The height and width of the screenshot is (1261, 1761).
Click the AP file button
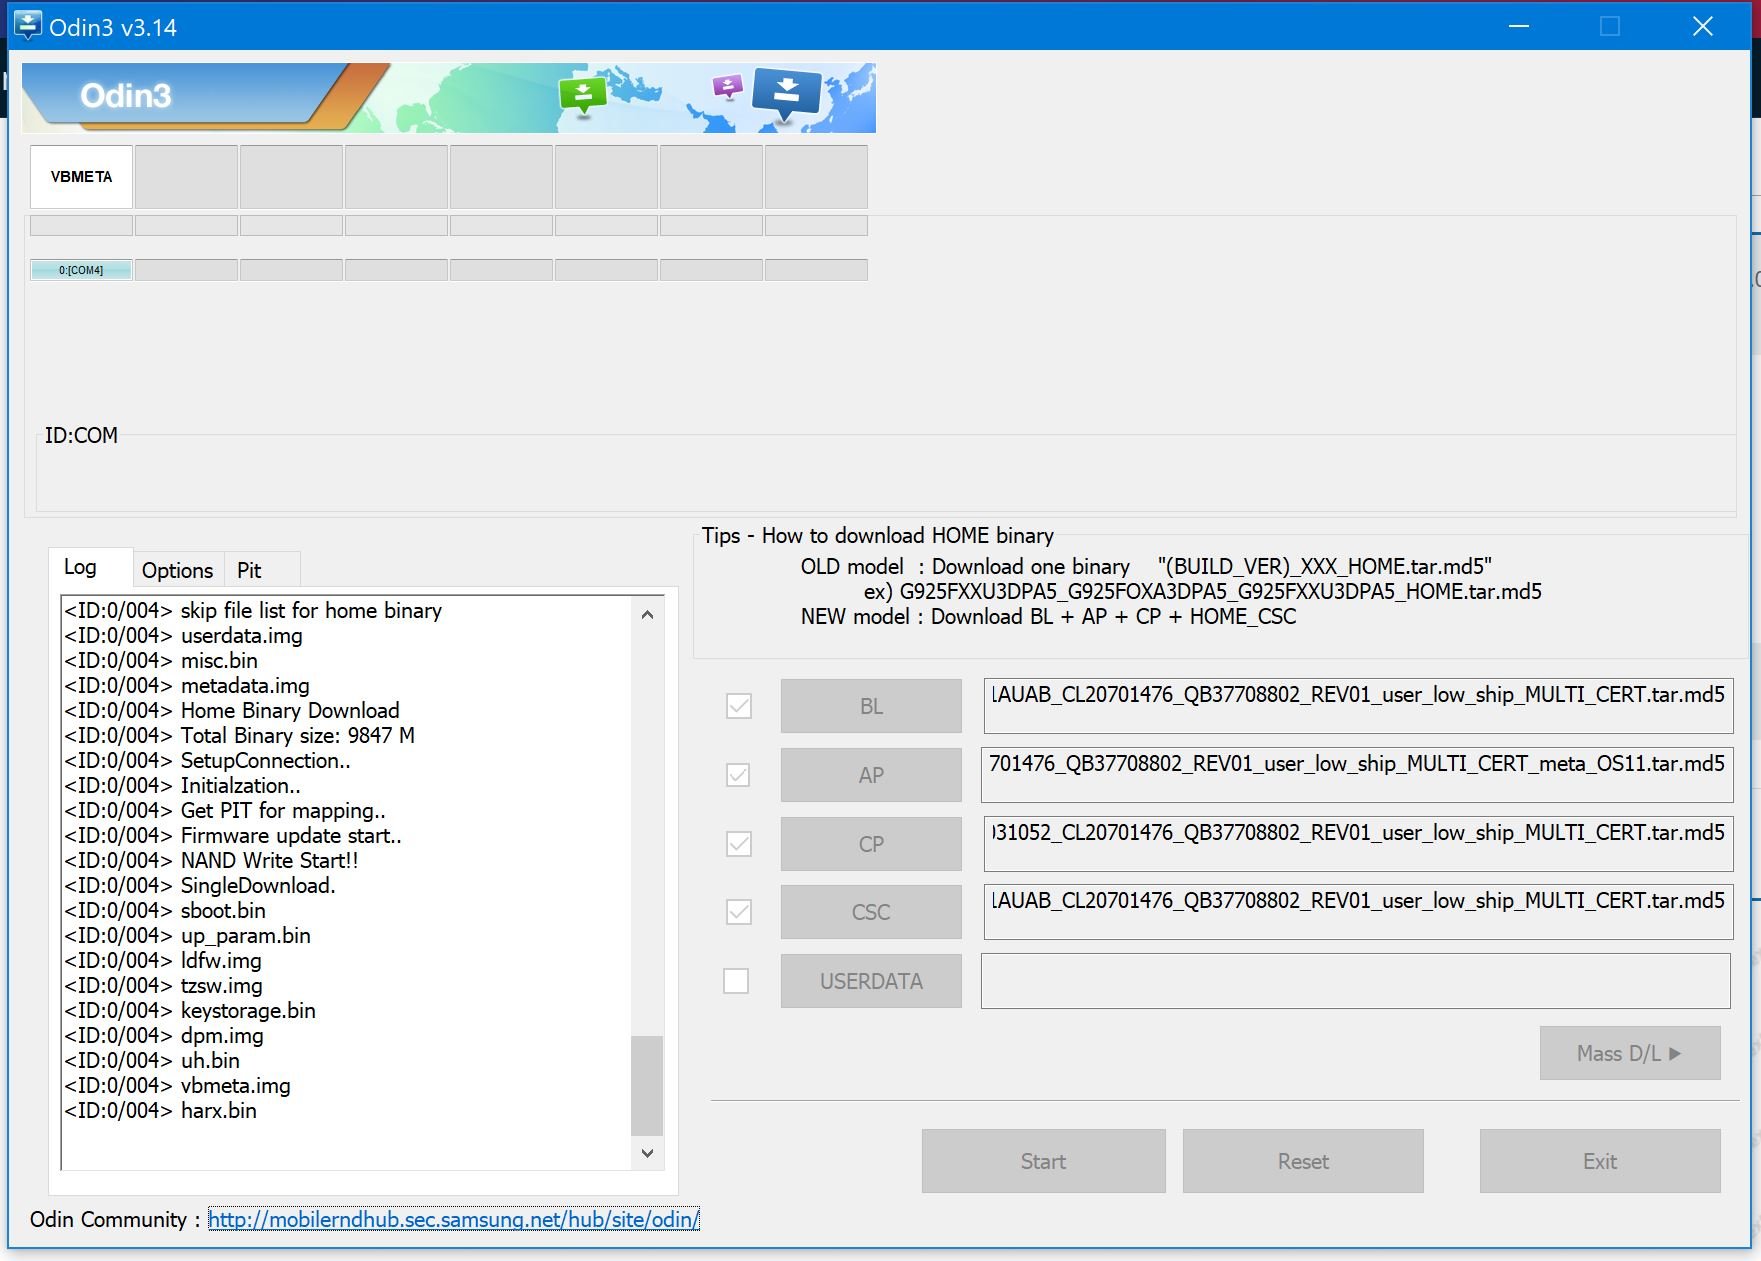click(x=871, y=775)
